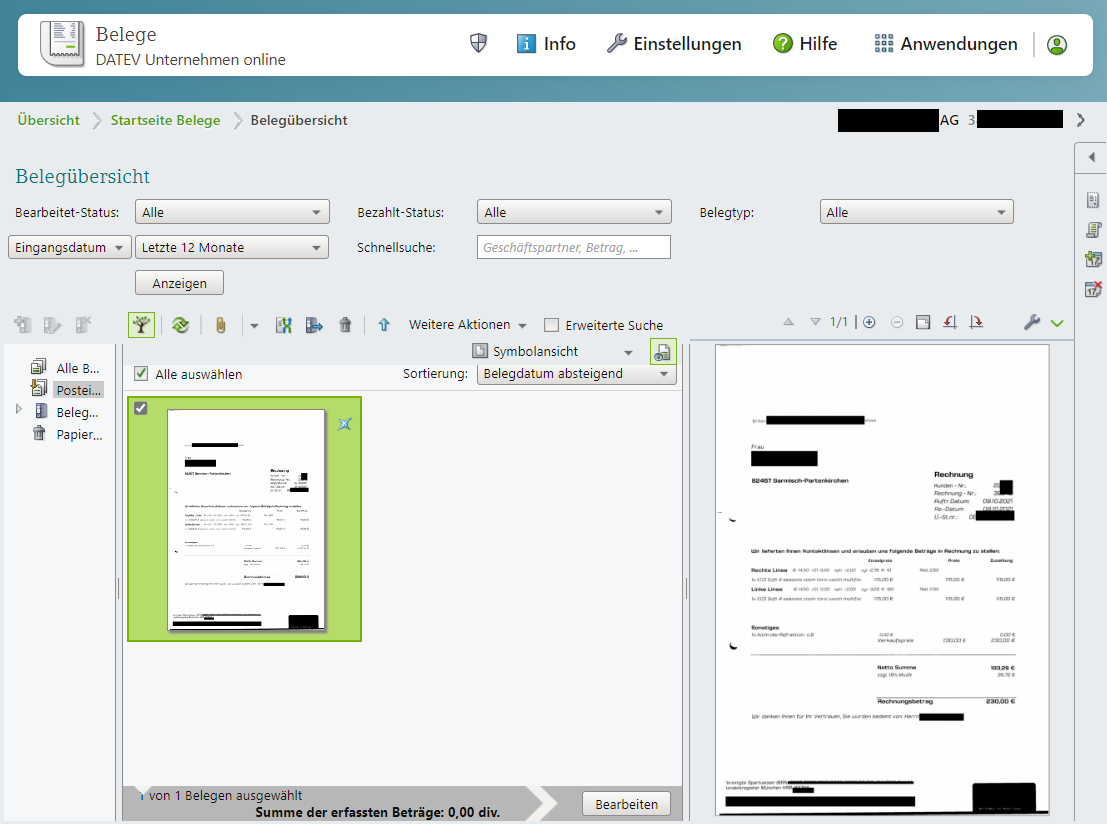The image size is (1107, 824).
Task: Refresh the document list
Action: point(181,324)
